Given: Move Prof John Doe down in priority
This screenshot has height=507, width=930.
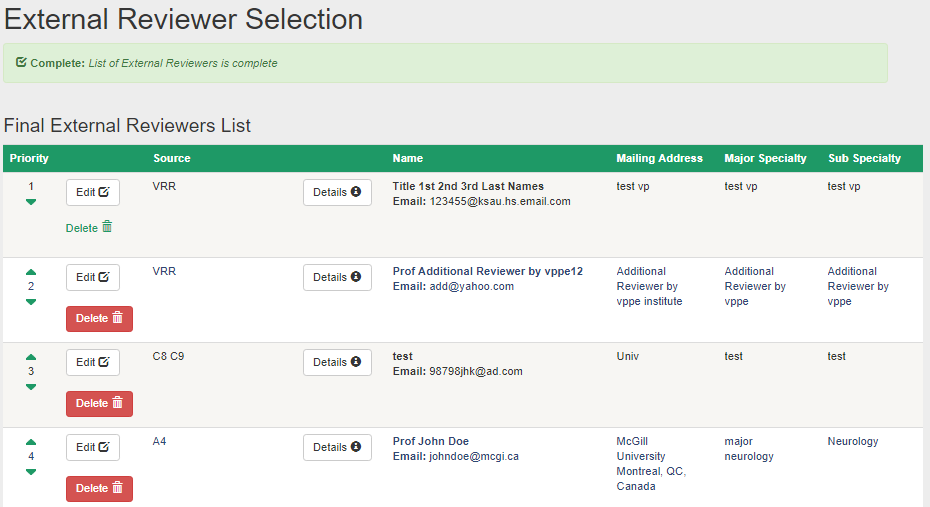Looking at the screenshot, I should click(31, 472).
